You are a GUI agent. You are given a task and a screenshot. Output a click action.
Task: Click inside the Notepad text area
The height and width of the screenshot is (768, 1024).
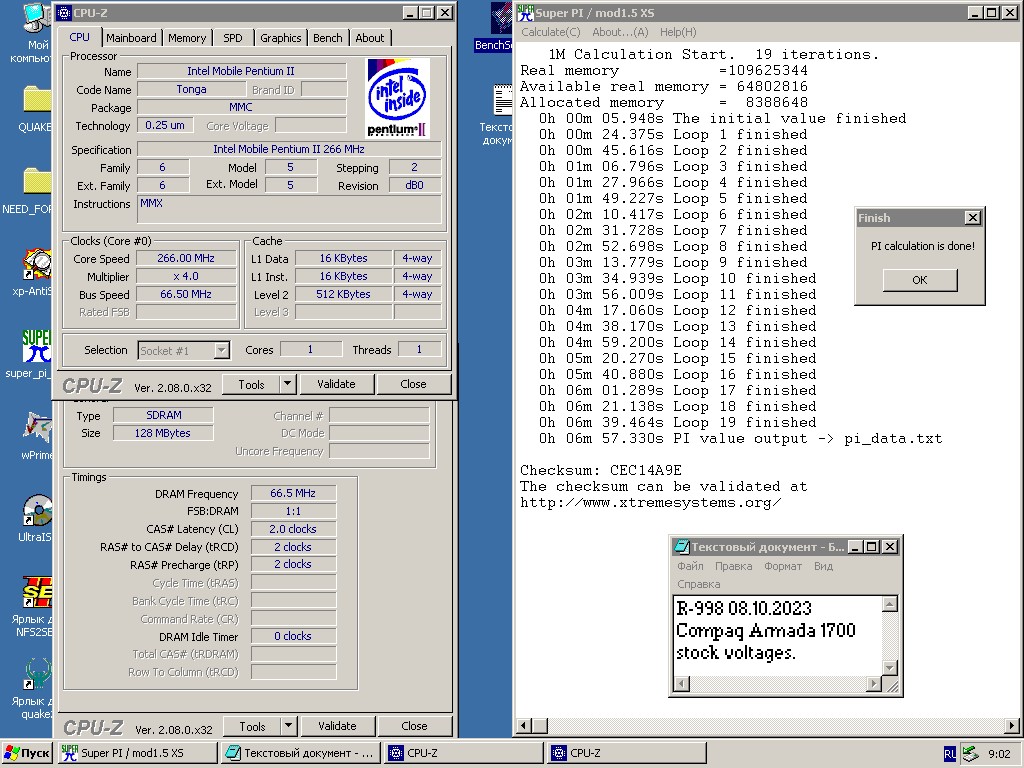(x=777, y=635)
